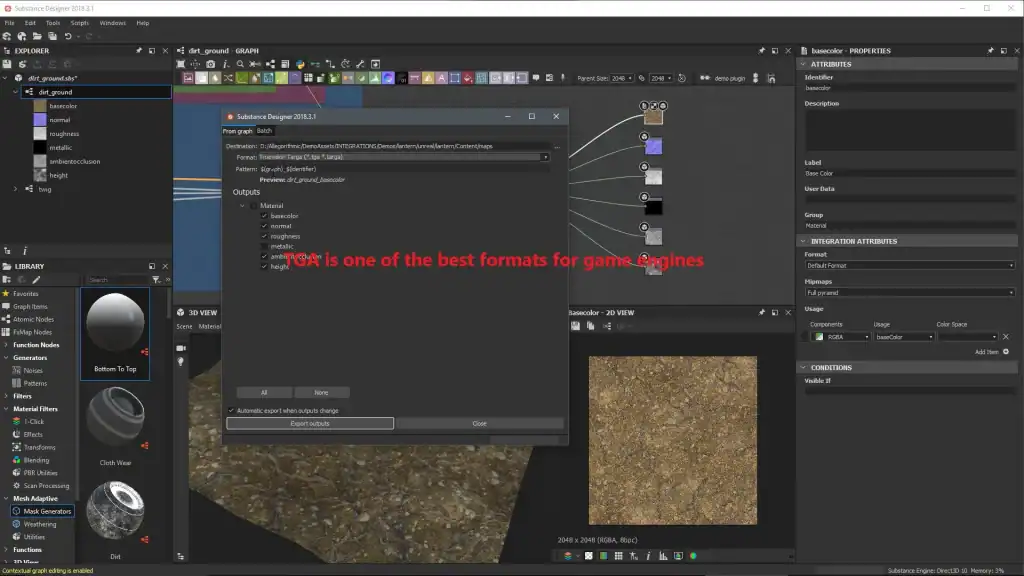This screenshot has height=576, width=1024.
Task: Click the histogram icon in 2D View bottom bar
Action: [663, 556]
